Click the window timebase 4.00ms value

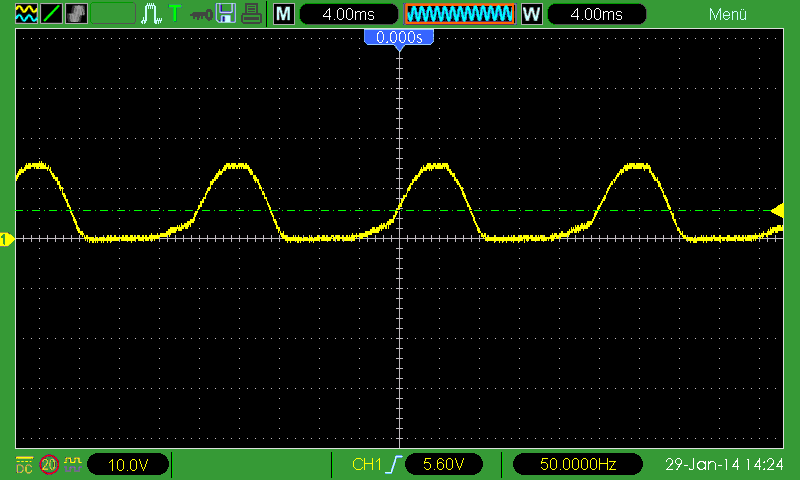tap(596, 14)
